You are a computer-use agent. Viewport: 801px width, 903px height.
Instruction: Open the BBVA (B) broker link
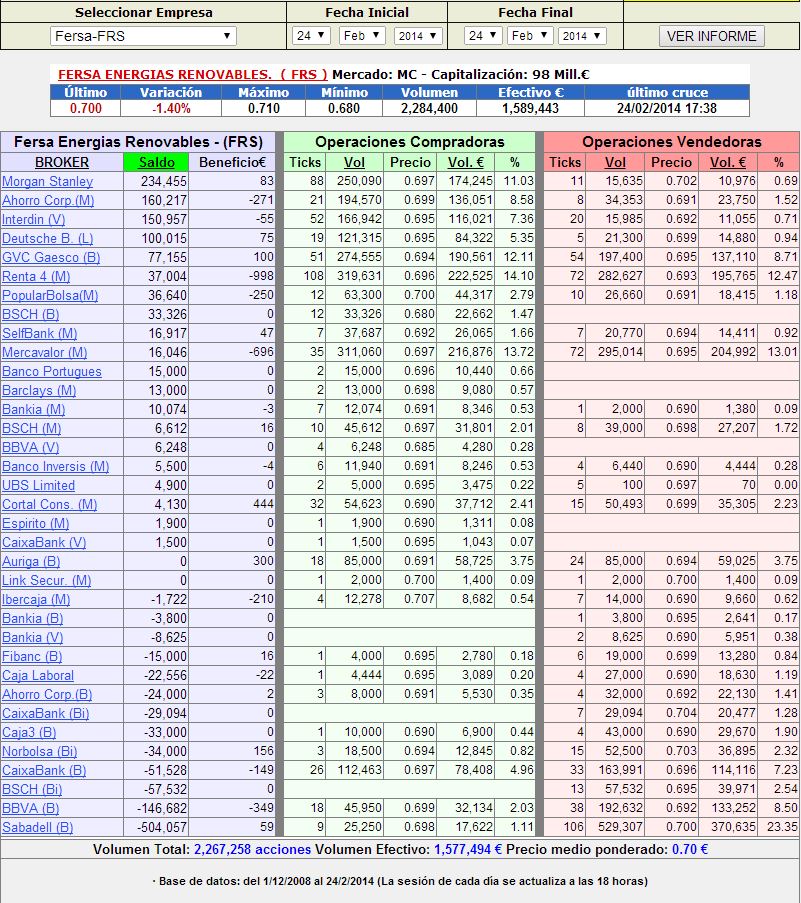[x=30, y=809]
